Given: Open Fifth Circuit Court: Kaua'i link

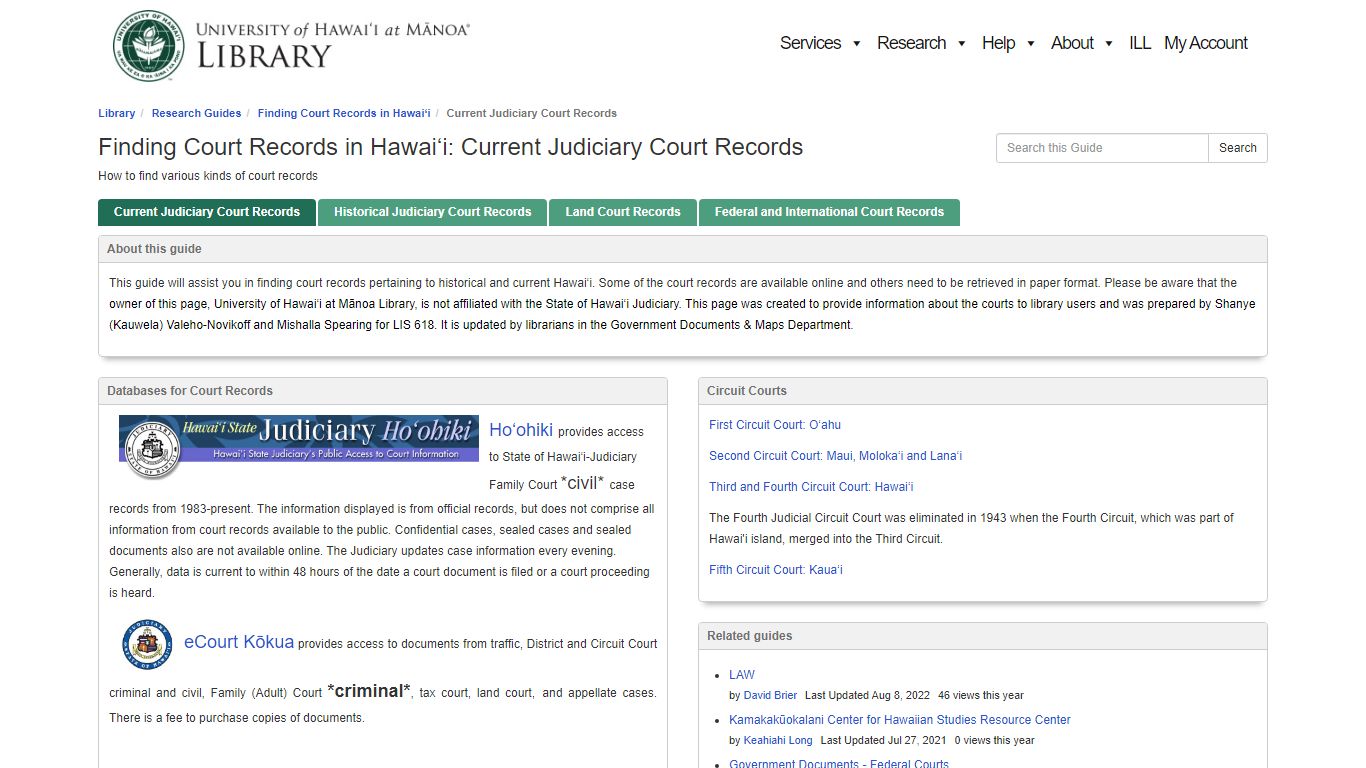Looking at the screenshot, I should coord(776,570).
